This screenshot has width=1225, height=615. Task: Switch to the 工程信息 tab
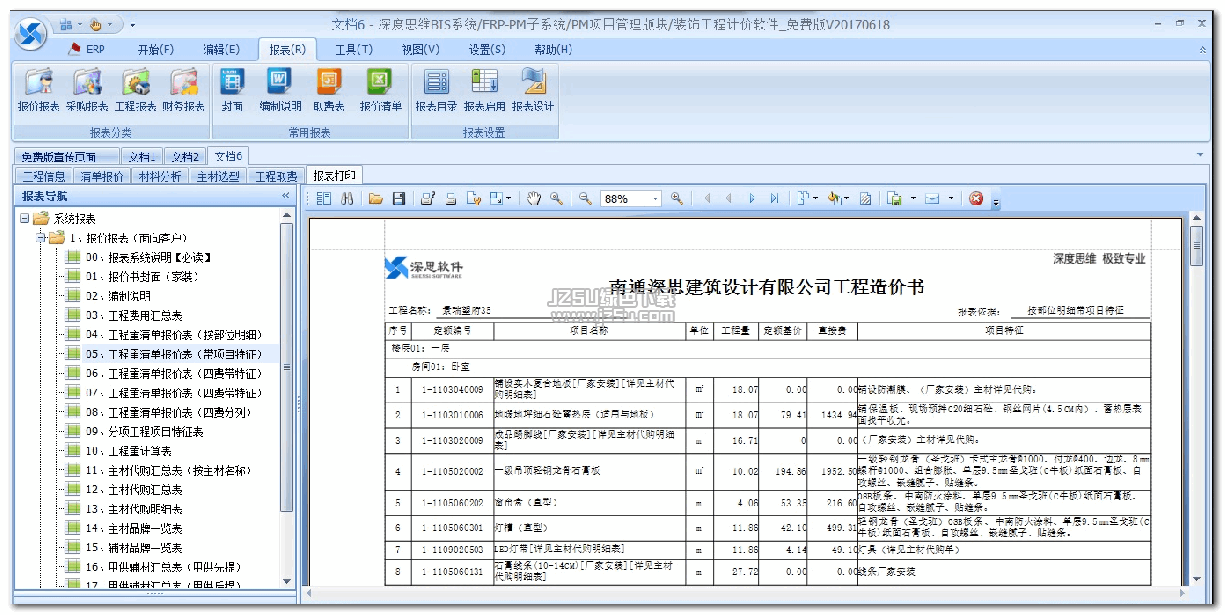click(x=44, y=176)
